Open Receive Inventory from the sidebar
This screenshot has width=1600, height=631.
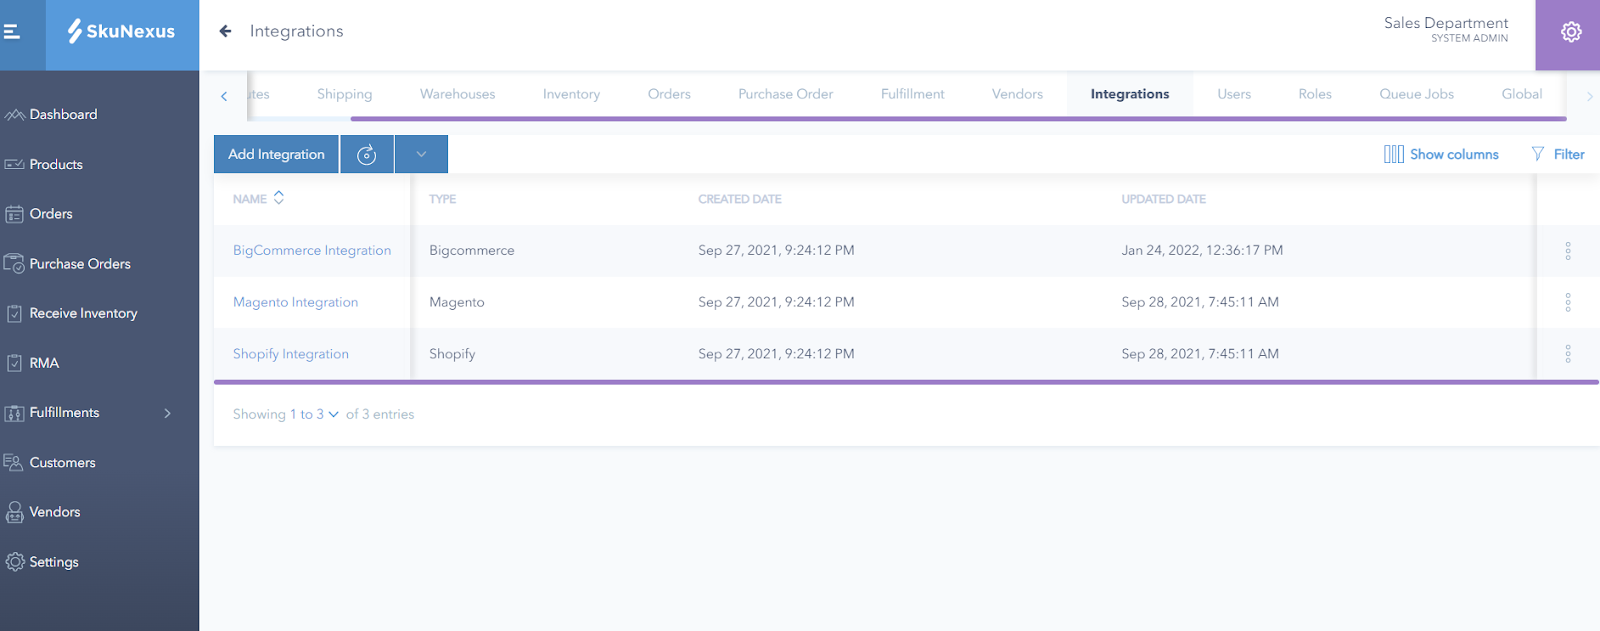(x=83, y=313)
